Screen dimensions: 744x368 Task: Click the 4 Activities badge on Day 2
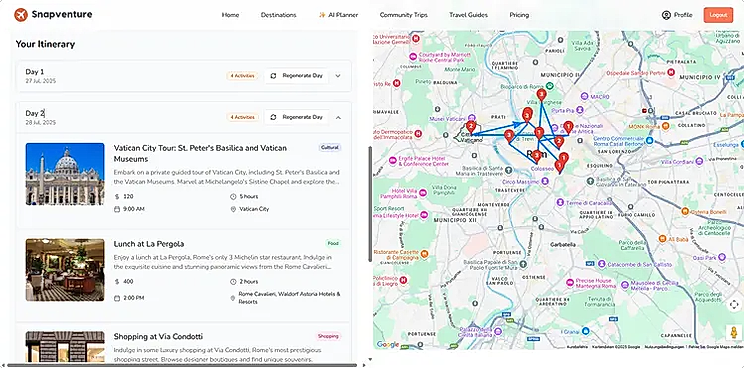pyautogui.click(x=242, y=117)
